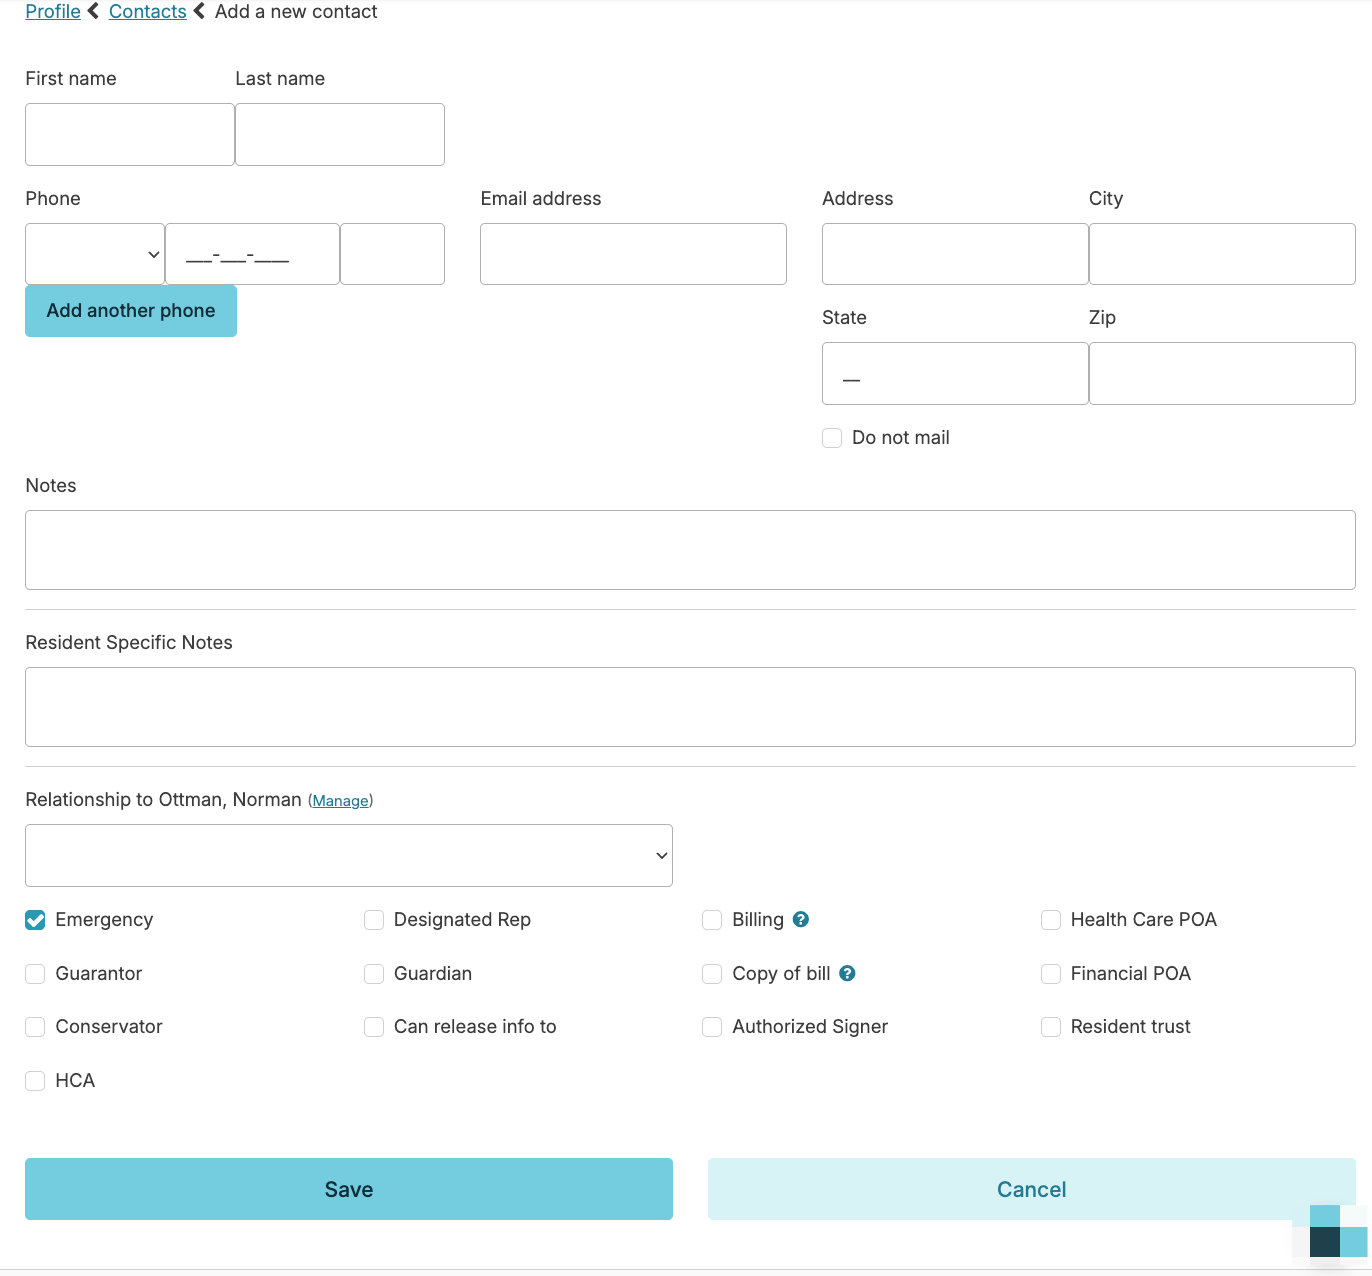Focus the State field
This screenshot has width=1372, height=1276.
[955, 374]
